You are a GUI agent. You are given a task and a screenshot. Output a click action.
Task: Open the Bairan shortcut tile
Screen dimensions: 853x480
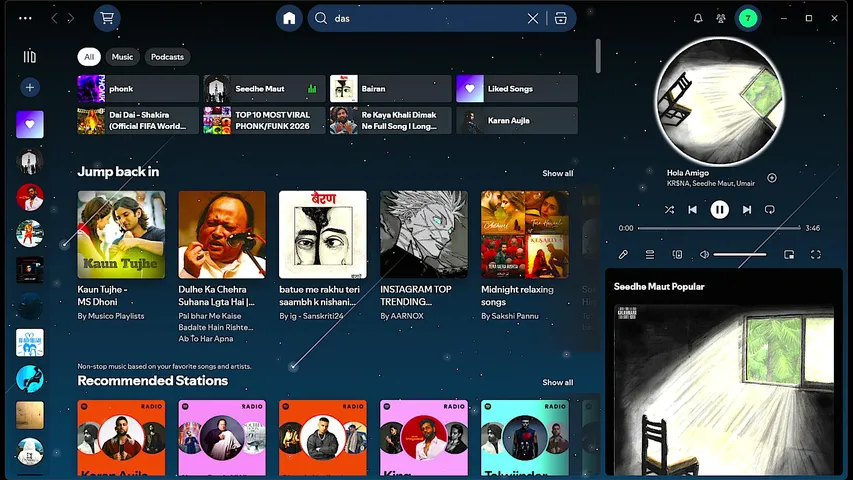tap(390, 88)
